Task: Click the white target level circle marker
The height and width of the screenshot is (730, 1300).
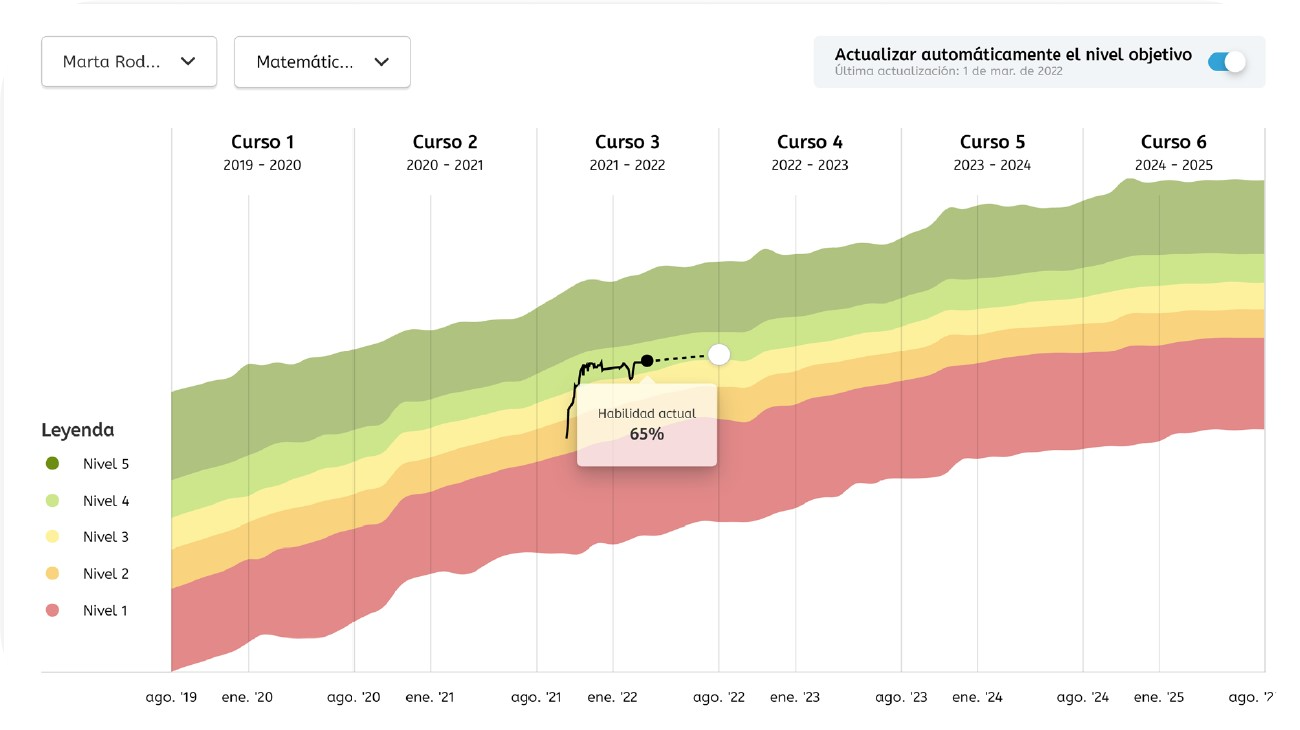Action: [719, 354]
